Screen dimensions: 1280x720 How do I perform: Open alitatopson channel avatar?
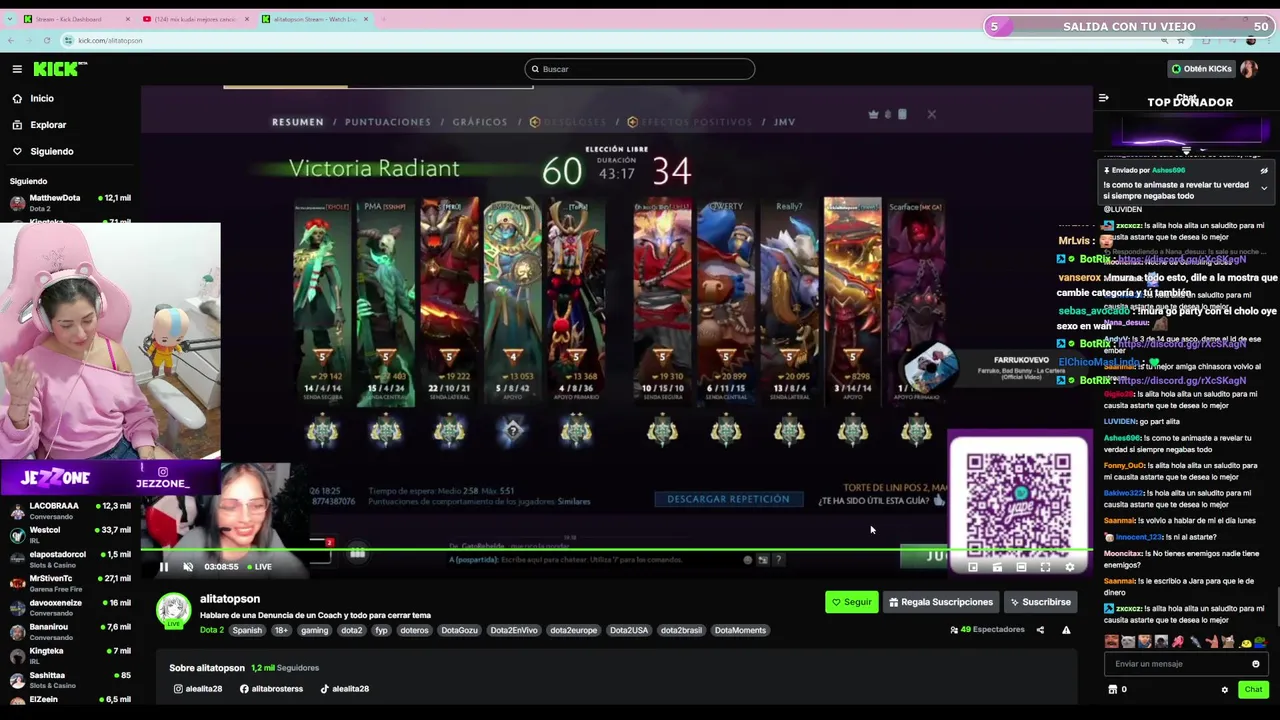pyautogui.click(x=173, y=610)
